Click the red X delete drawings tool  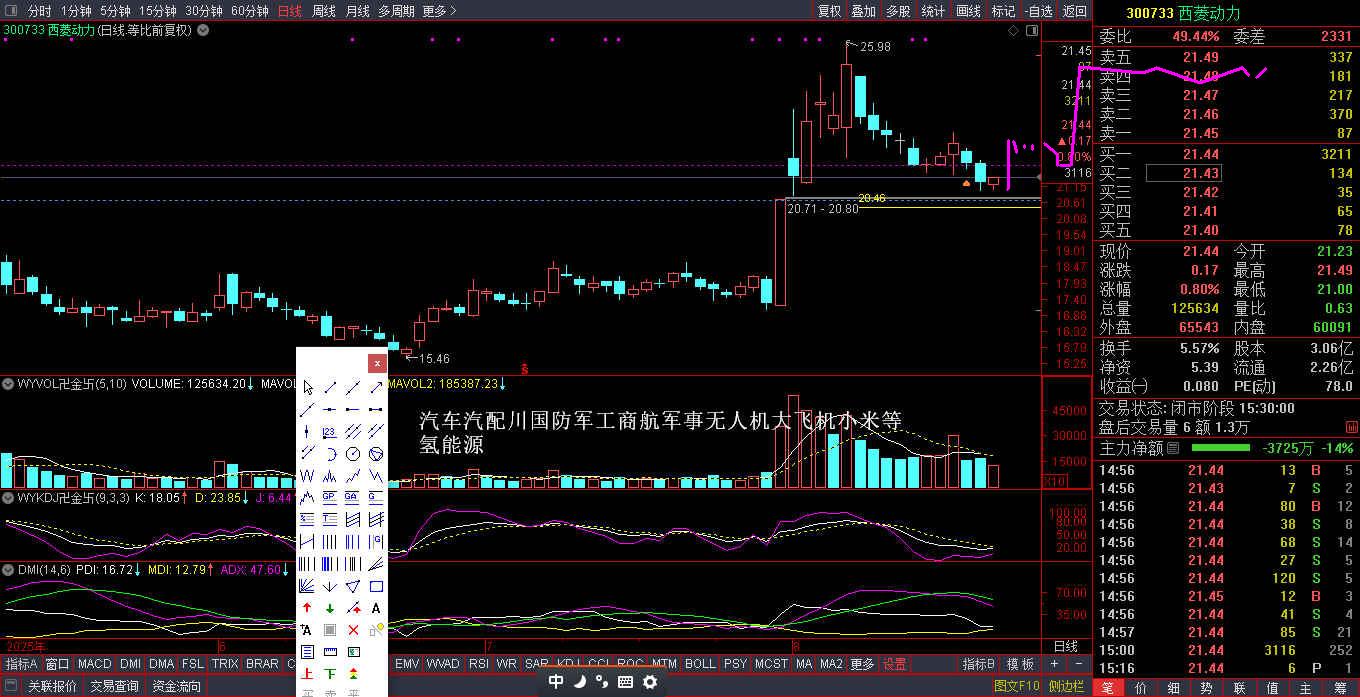tap(352, 629)
